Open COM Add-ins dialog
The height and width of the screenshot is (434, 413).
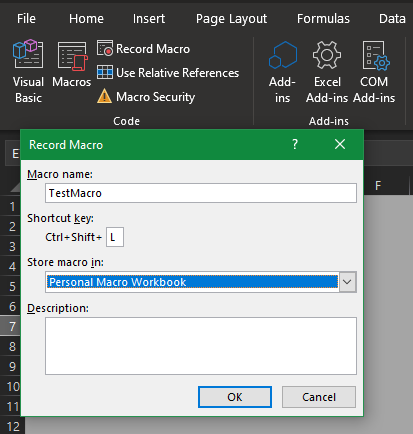(x=374, y=71)
